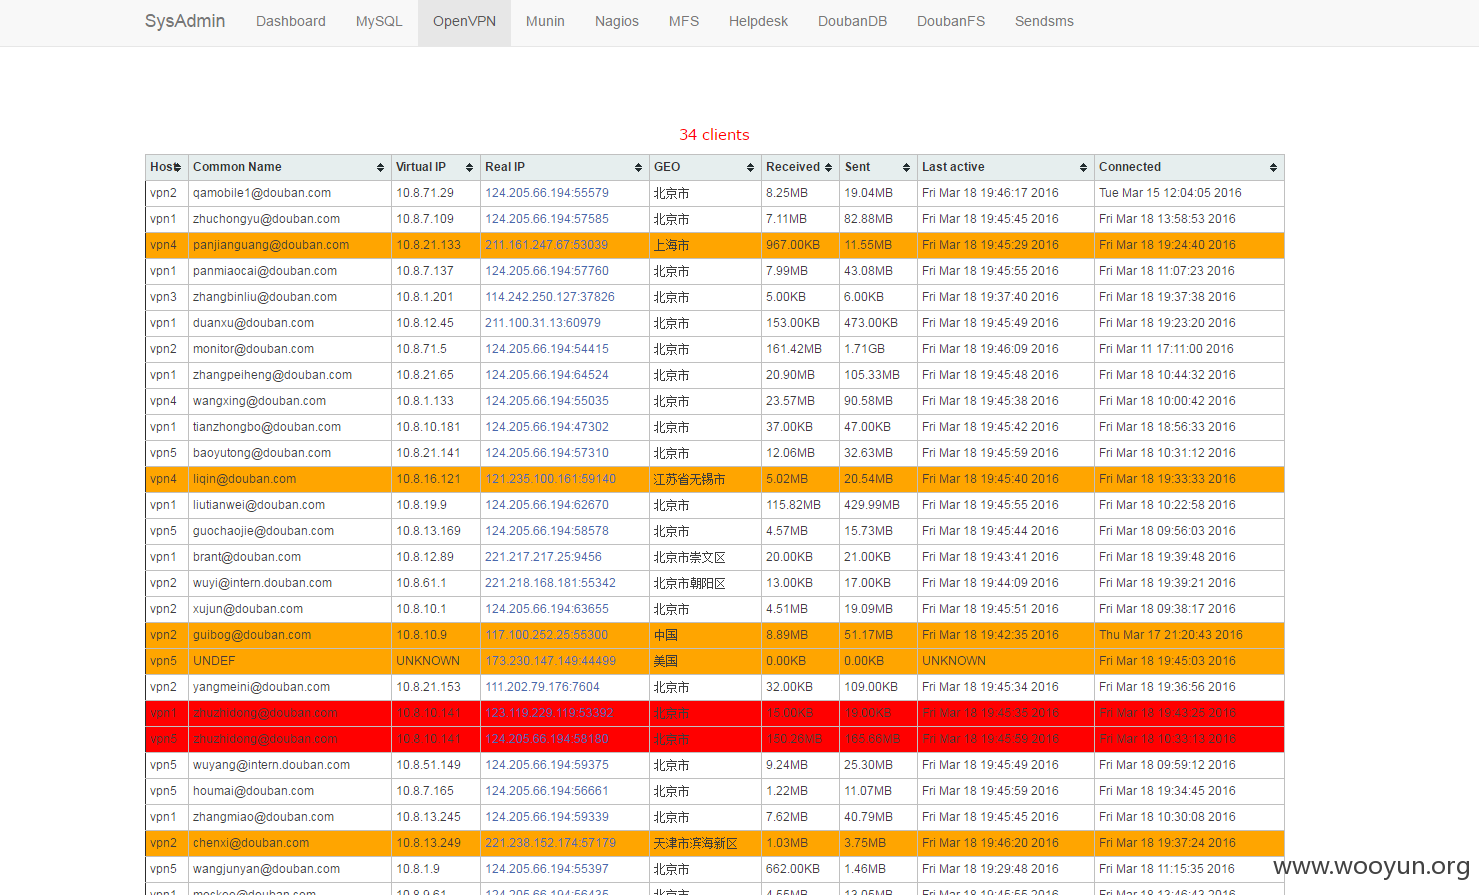Image resolution: width=1479 pixels, height=895 pixels.
Task: Open real IP 121.235.100.161:59140 link
Action: [551, 479]
